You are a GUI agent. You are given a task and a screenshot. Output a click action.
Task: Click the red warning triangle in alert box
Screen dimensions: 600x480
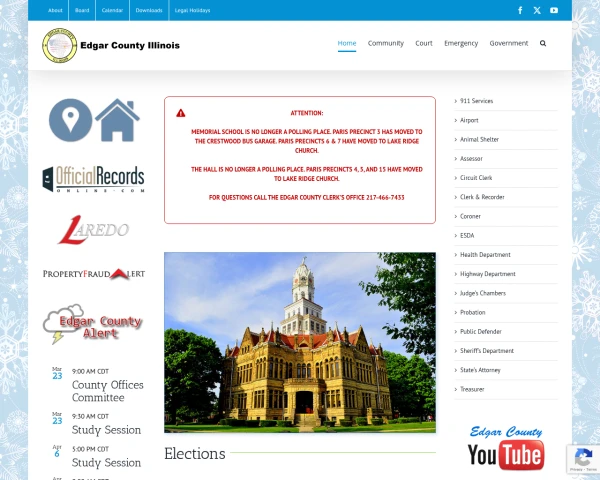coord(181,113)
